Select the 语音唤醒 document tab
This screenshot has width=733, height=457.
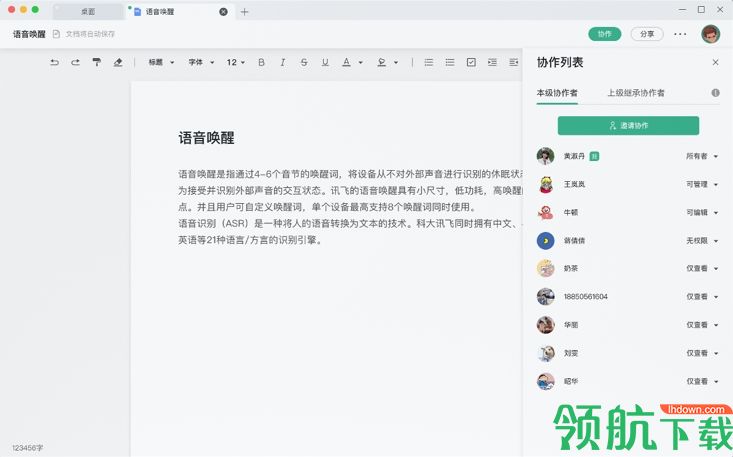click(x=178, y=12)
